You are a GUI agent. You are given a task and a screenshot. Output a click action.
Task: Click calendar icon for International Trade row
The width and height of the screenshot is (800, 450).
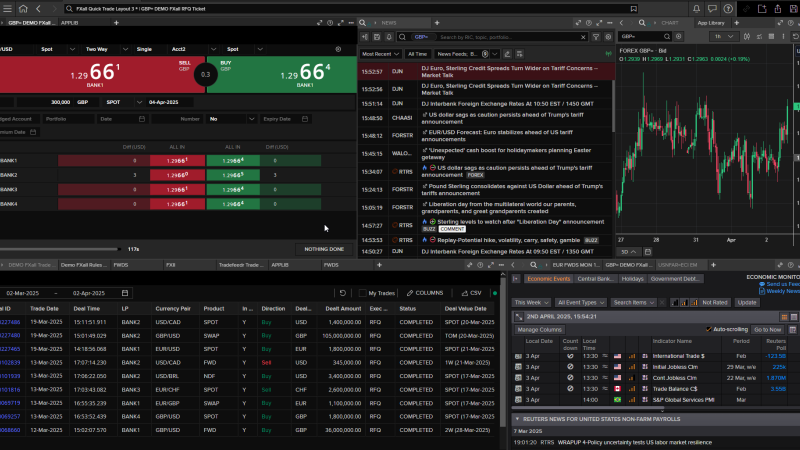pyautogui.click(x=518, y=355)
